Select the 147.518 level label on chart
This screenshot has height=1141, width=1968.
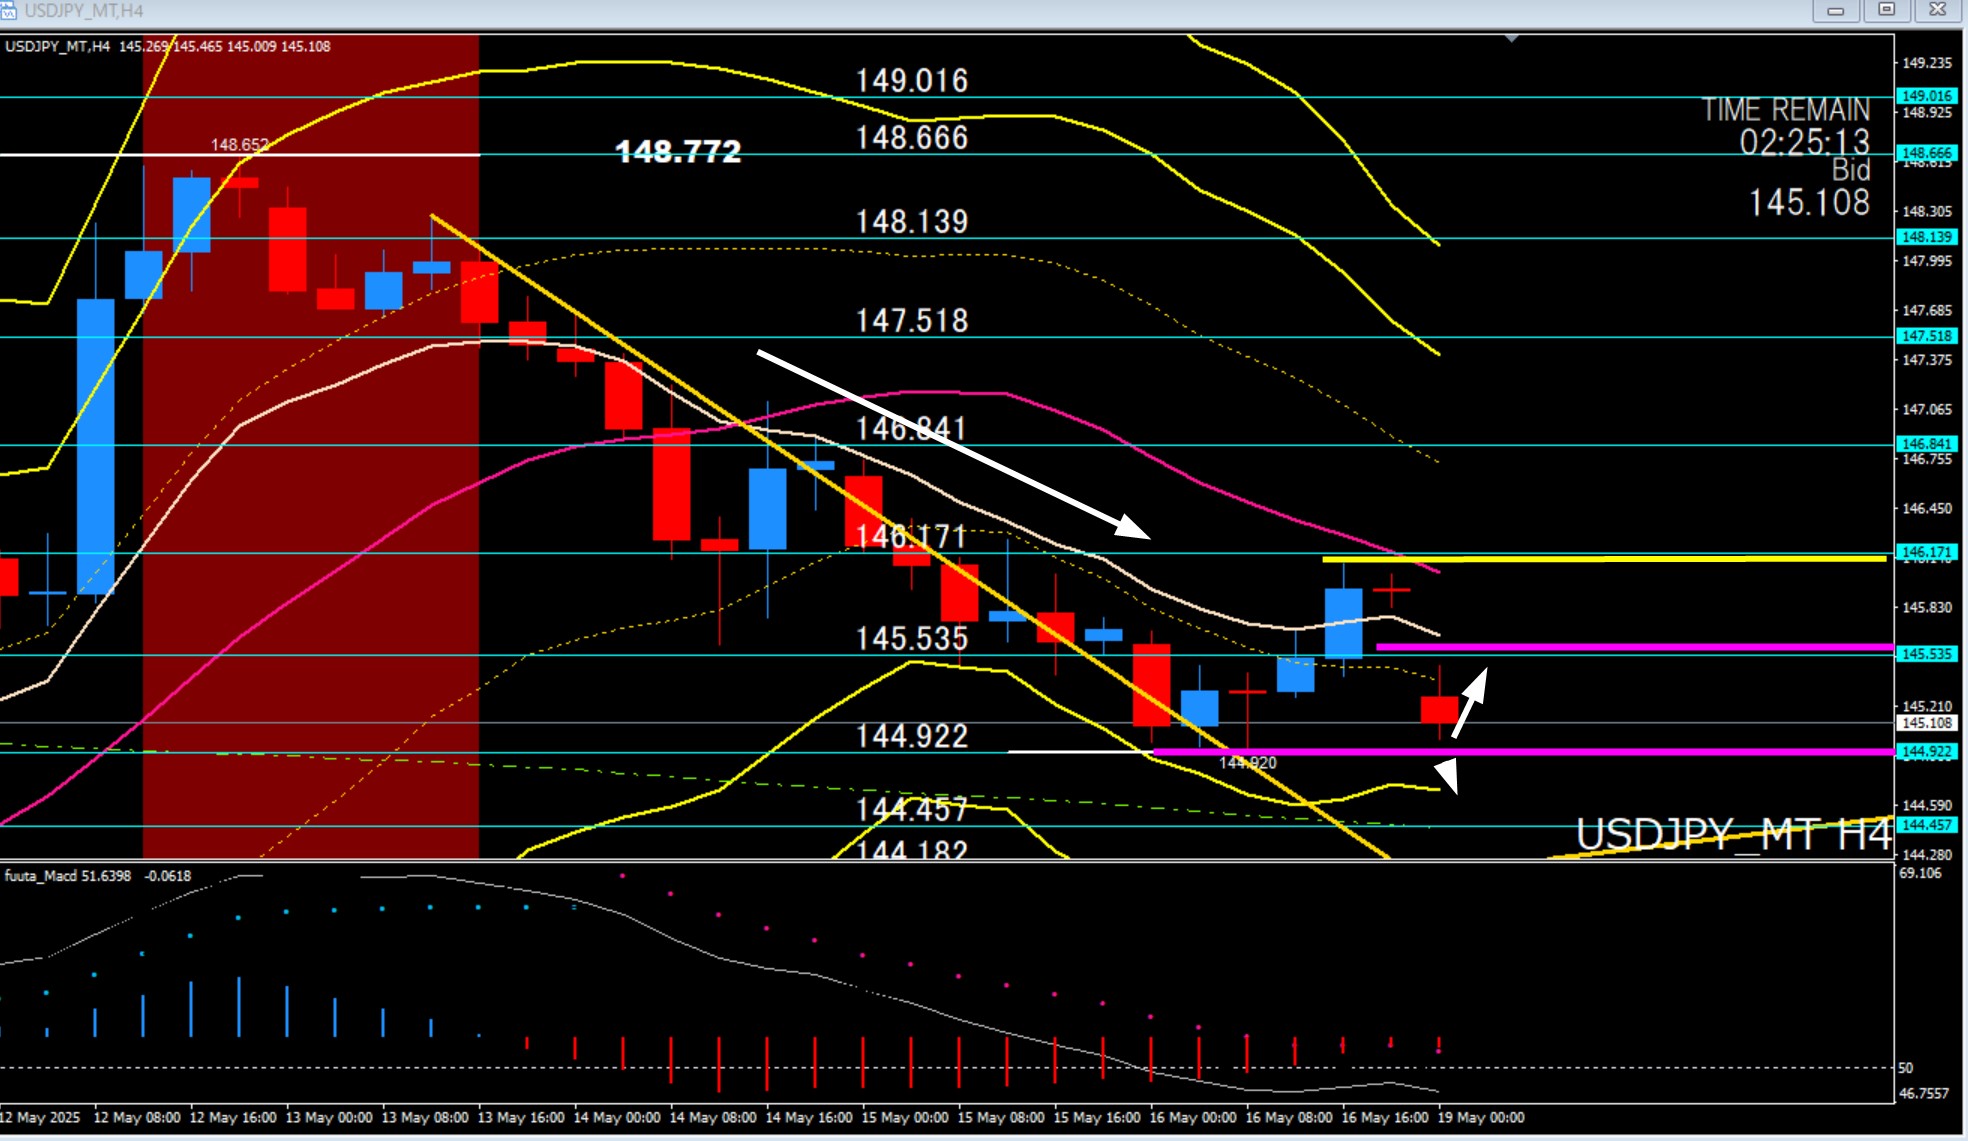tap(912, 320)
